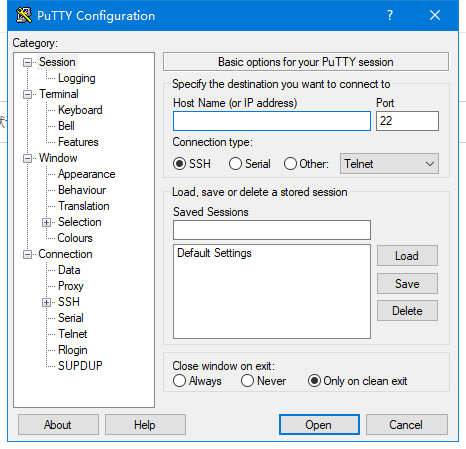Expand the Selection tree node
The image size is (466, 449).
click(47, 222)
